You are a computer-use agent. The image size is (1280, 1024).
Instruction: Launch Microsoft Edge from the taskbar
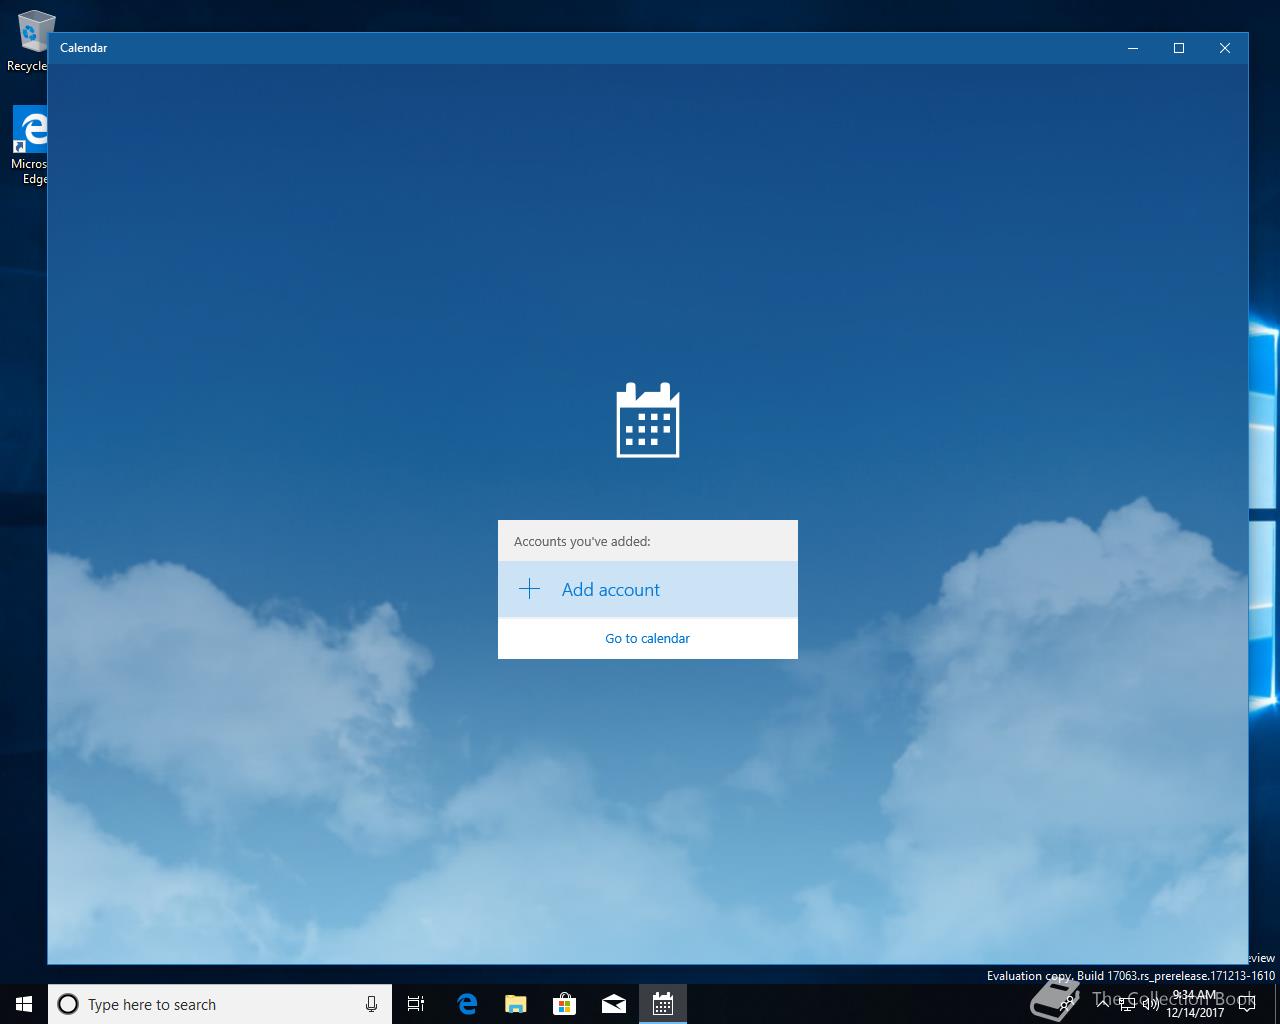[x=466, y=1004]
